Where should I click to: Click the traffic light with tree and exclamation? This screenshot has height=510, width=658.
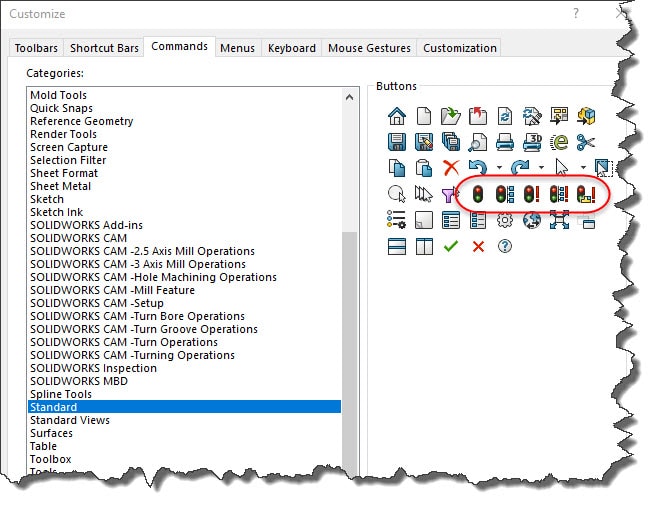559,194
